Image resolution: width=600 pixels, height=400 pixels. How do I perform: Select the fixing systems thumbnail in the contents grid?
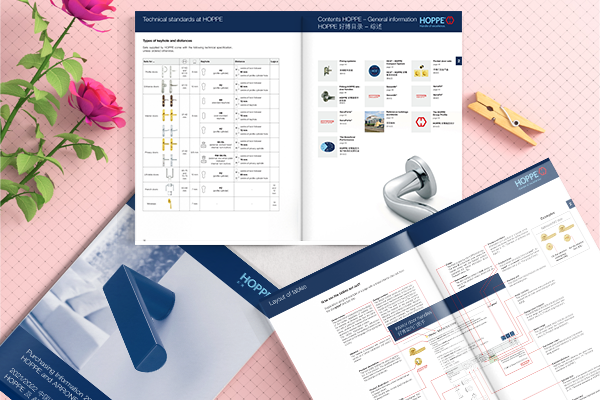(327, 71)
